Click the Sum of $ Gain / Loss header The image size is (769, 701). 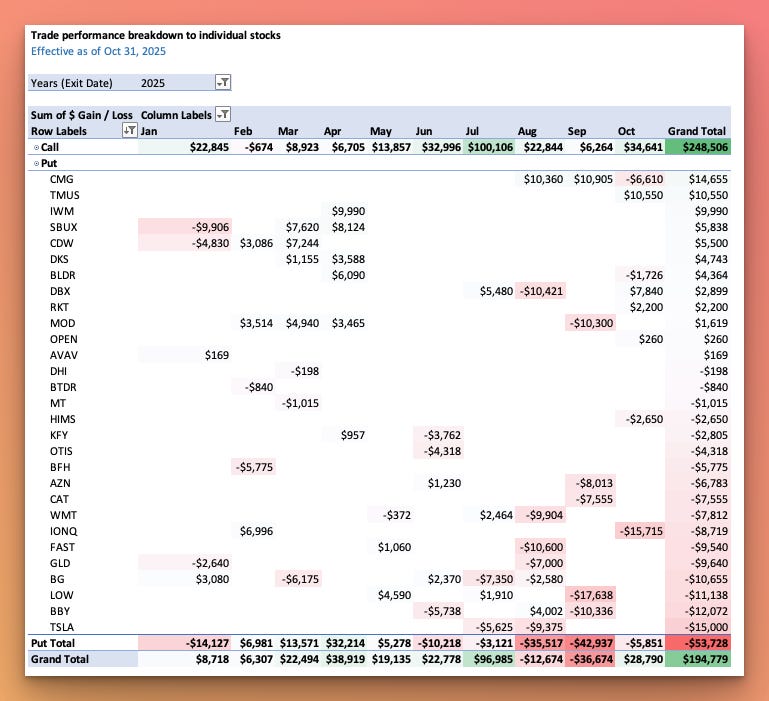point(81,115)
